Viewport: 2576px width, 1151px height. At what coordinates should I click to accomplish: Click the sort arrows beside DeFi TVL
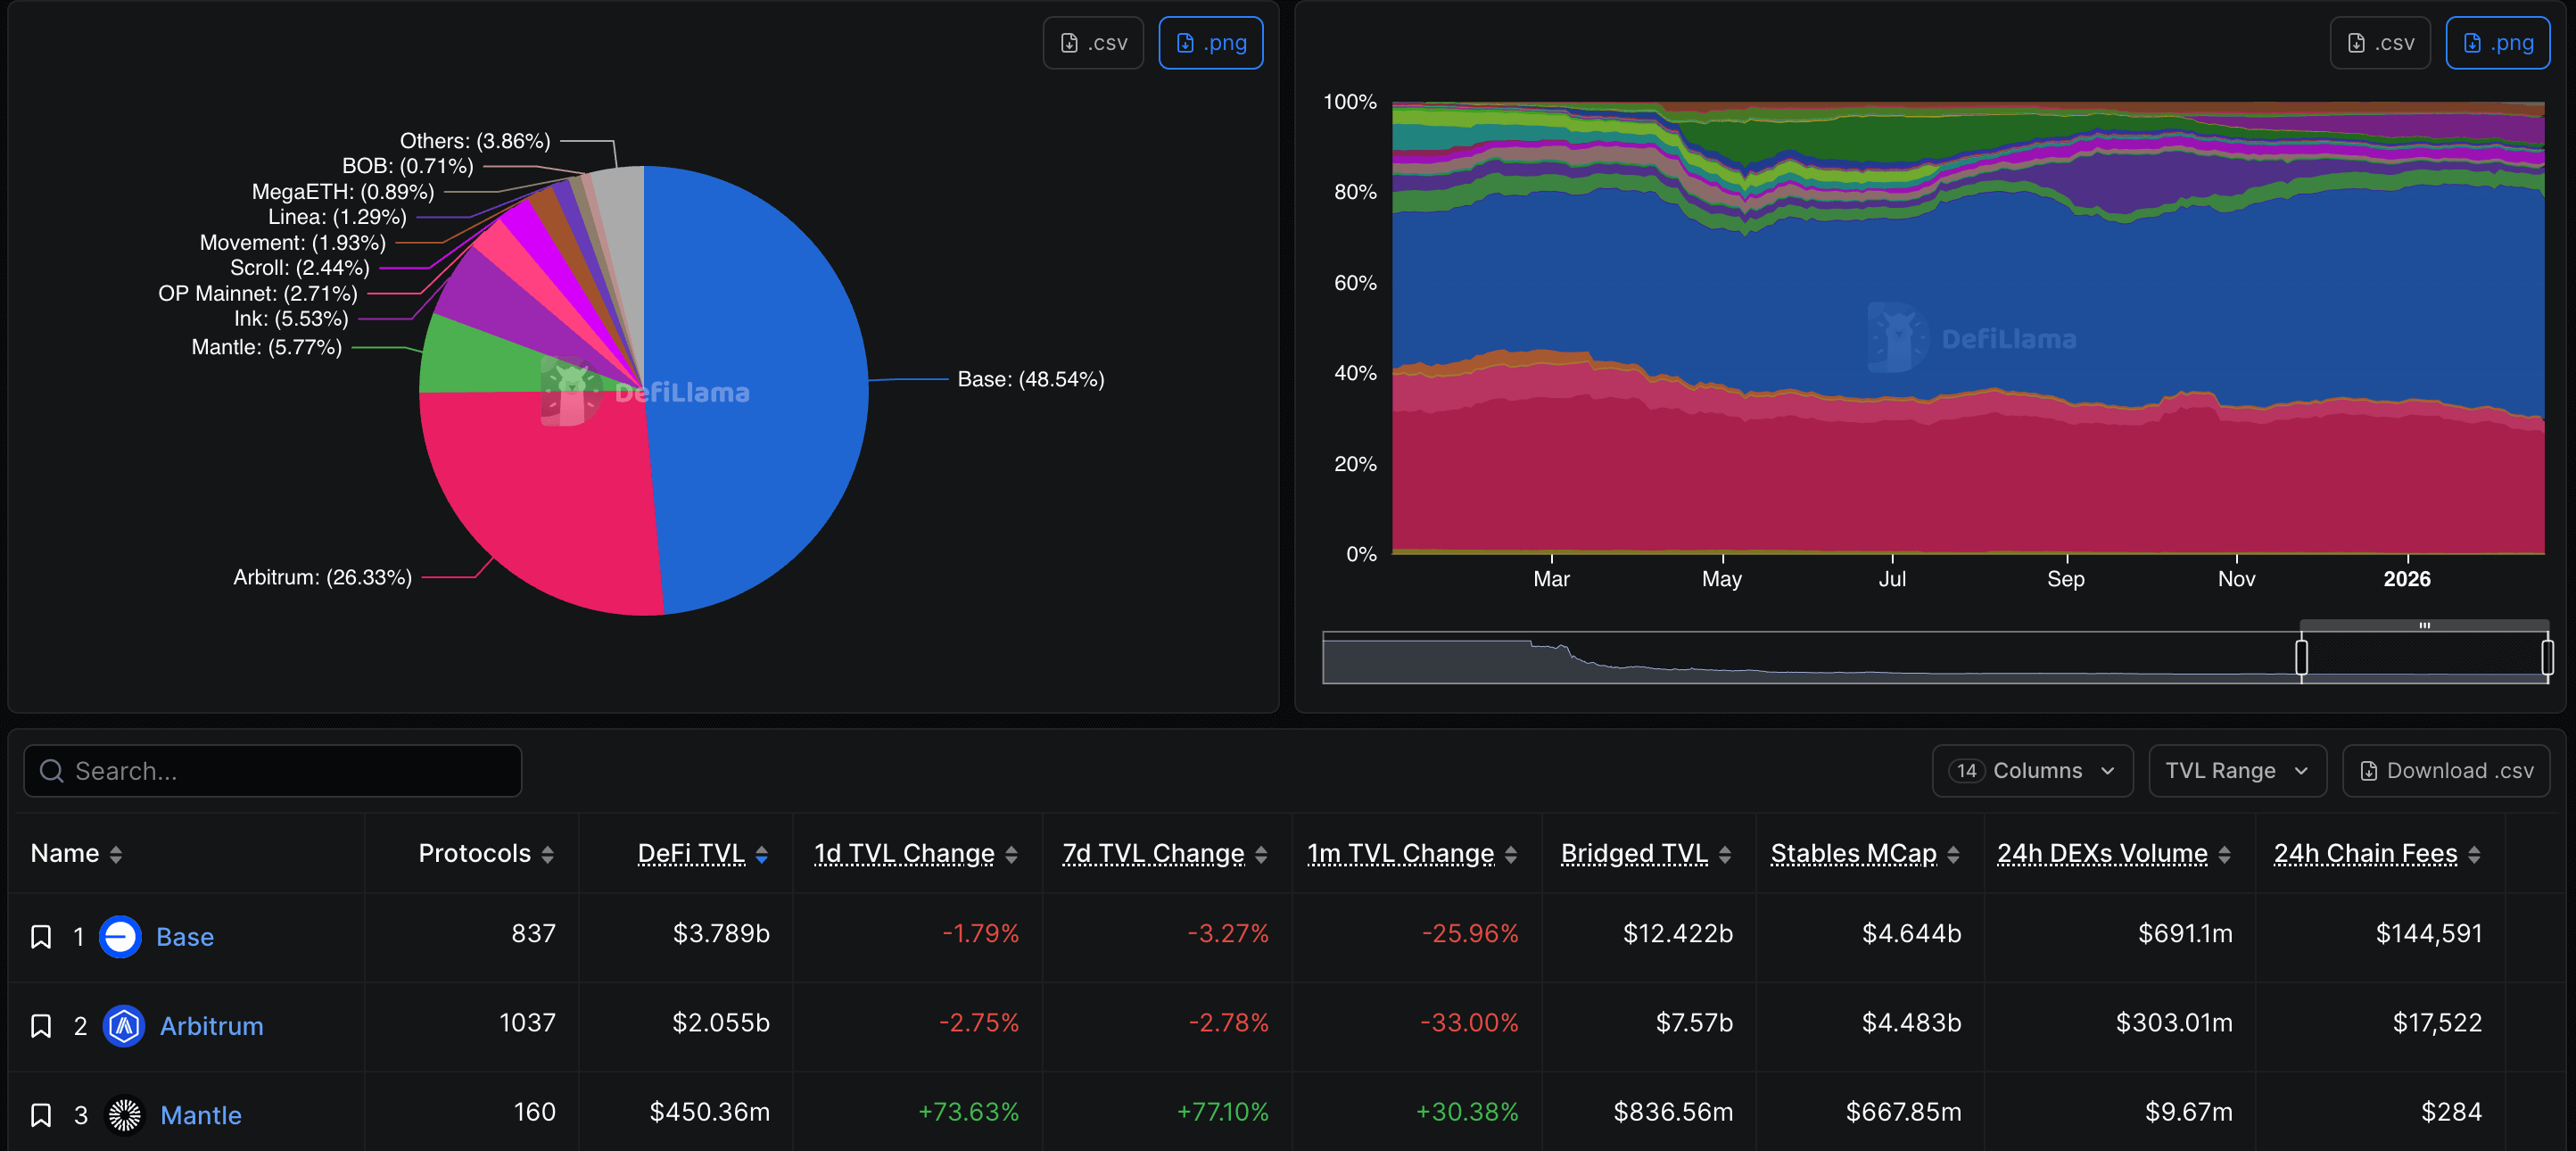point(762,854)
